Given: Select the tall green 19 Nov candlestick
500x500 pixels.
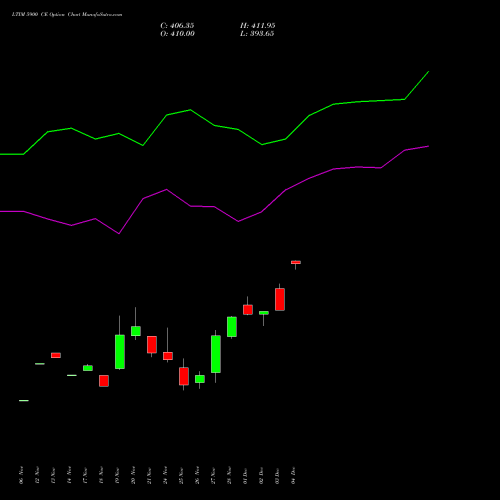Looking at the screenshot, I should (120, 352).
